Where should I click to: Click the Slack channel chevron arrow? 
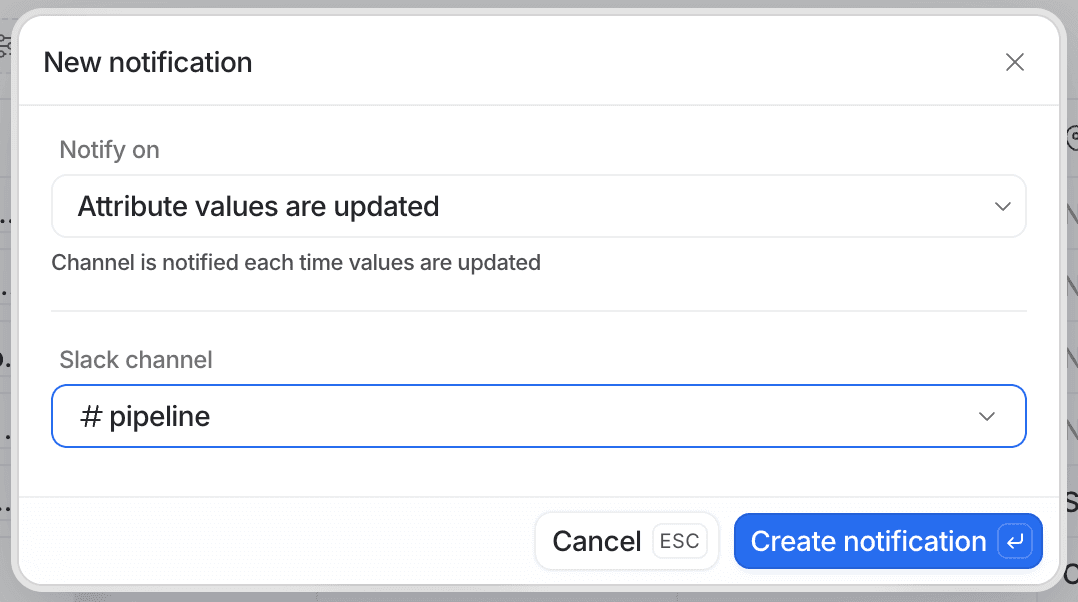click(x=986, y=416)
